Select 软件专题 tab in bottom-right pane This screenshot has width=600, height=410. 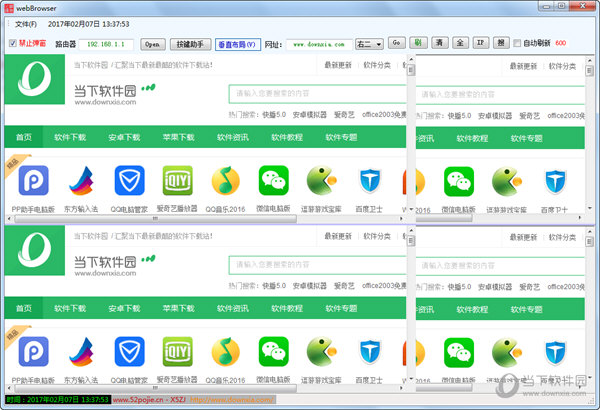527,309
